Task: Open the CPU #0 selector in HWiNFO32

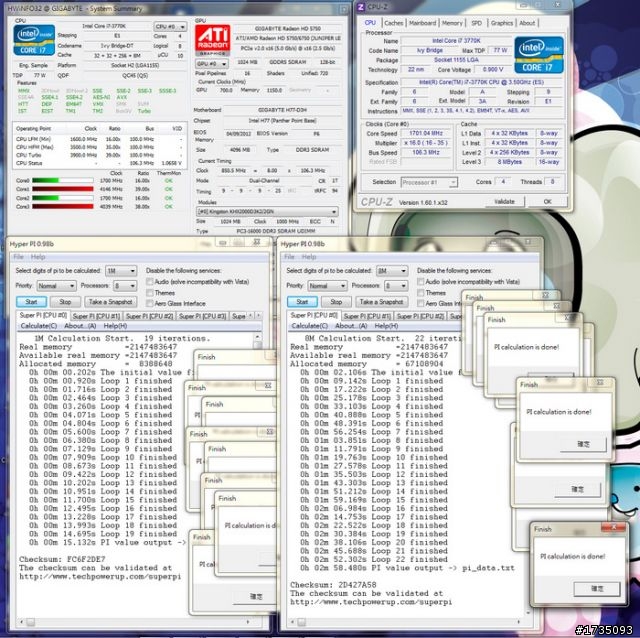Action: 170,27
